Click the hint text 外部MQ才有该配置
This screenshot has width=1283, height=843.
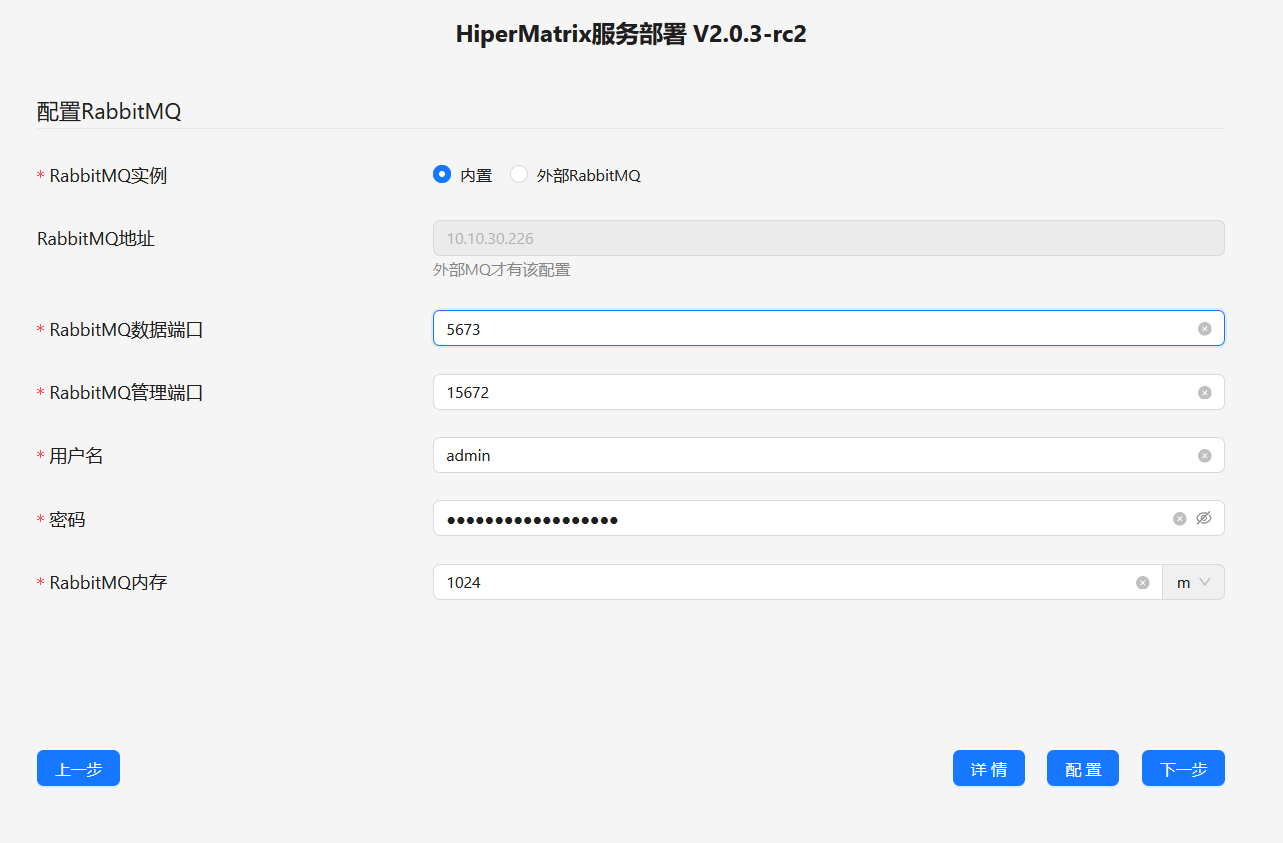pos(502,270)
